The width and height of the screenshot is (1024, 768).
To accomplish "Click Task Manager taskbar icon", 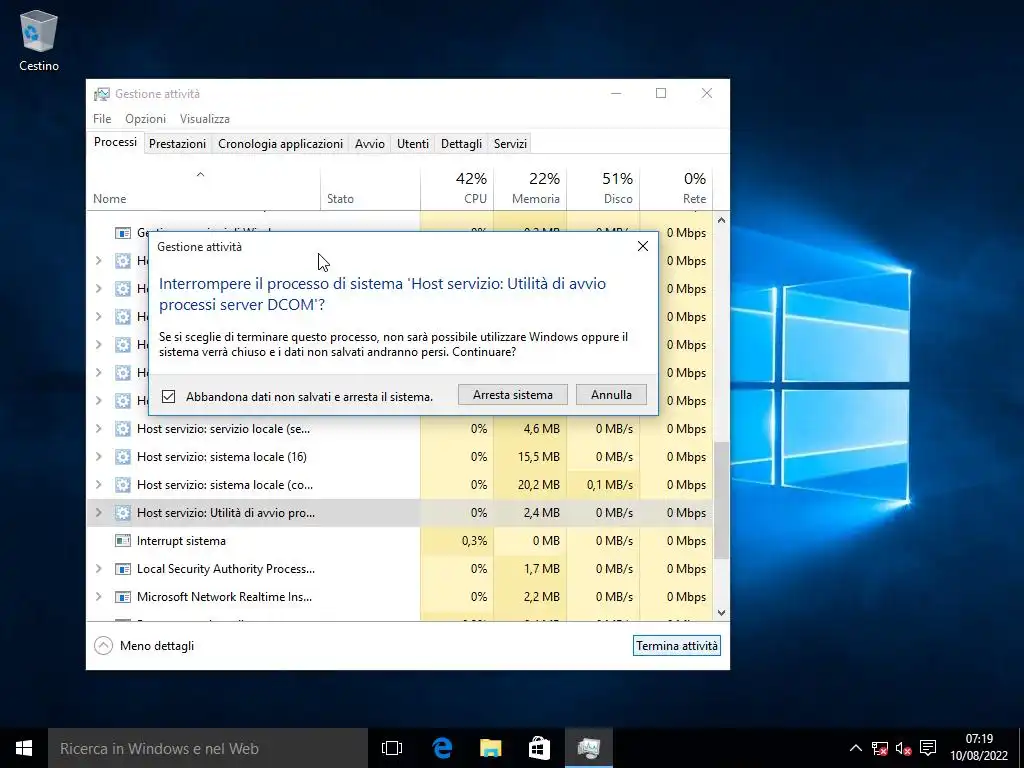I will click(588, 748).
